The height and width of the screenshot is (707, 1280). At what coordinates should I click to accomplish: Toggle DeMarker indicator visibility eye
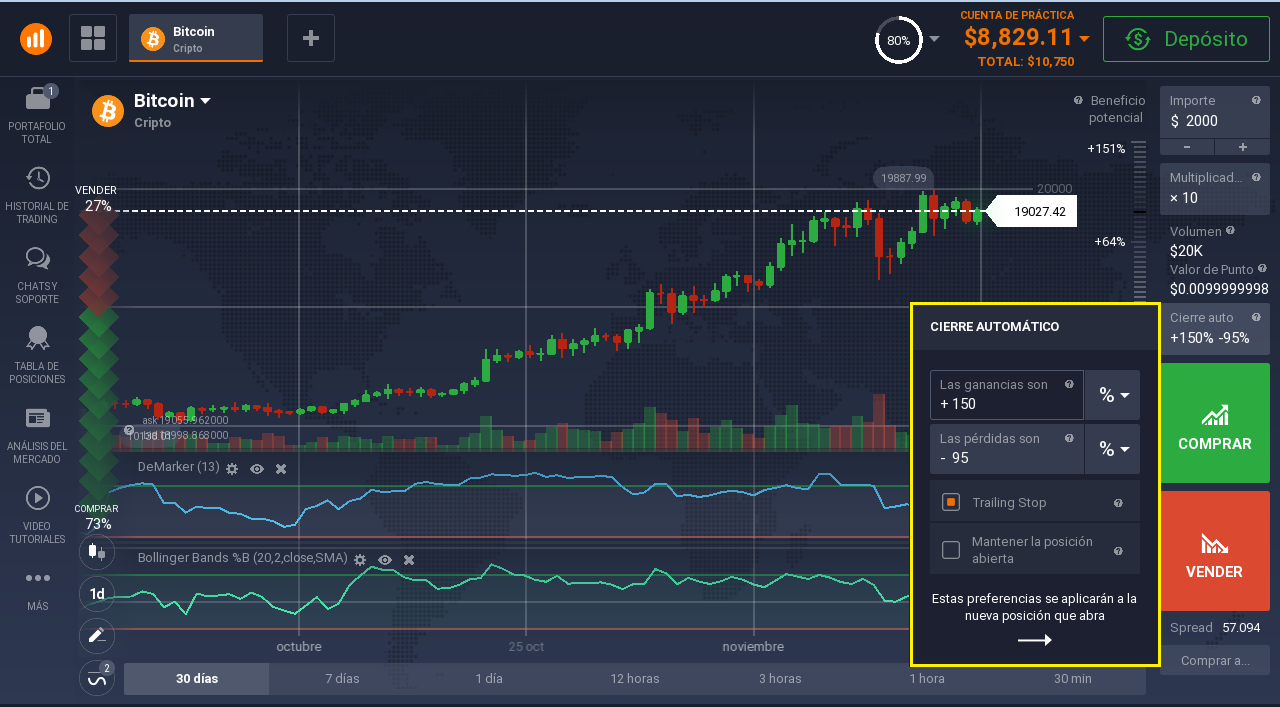257,468
